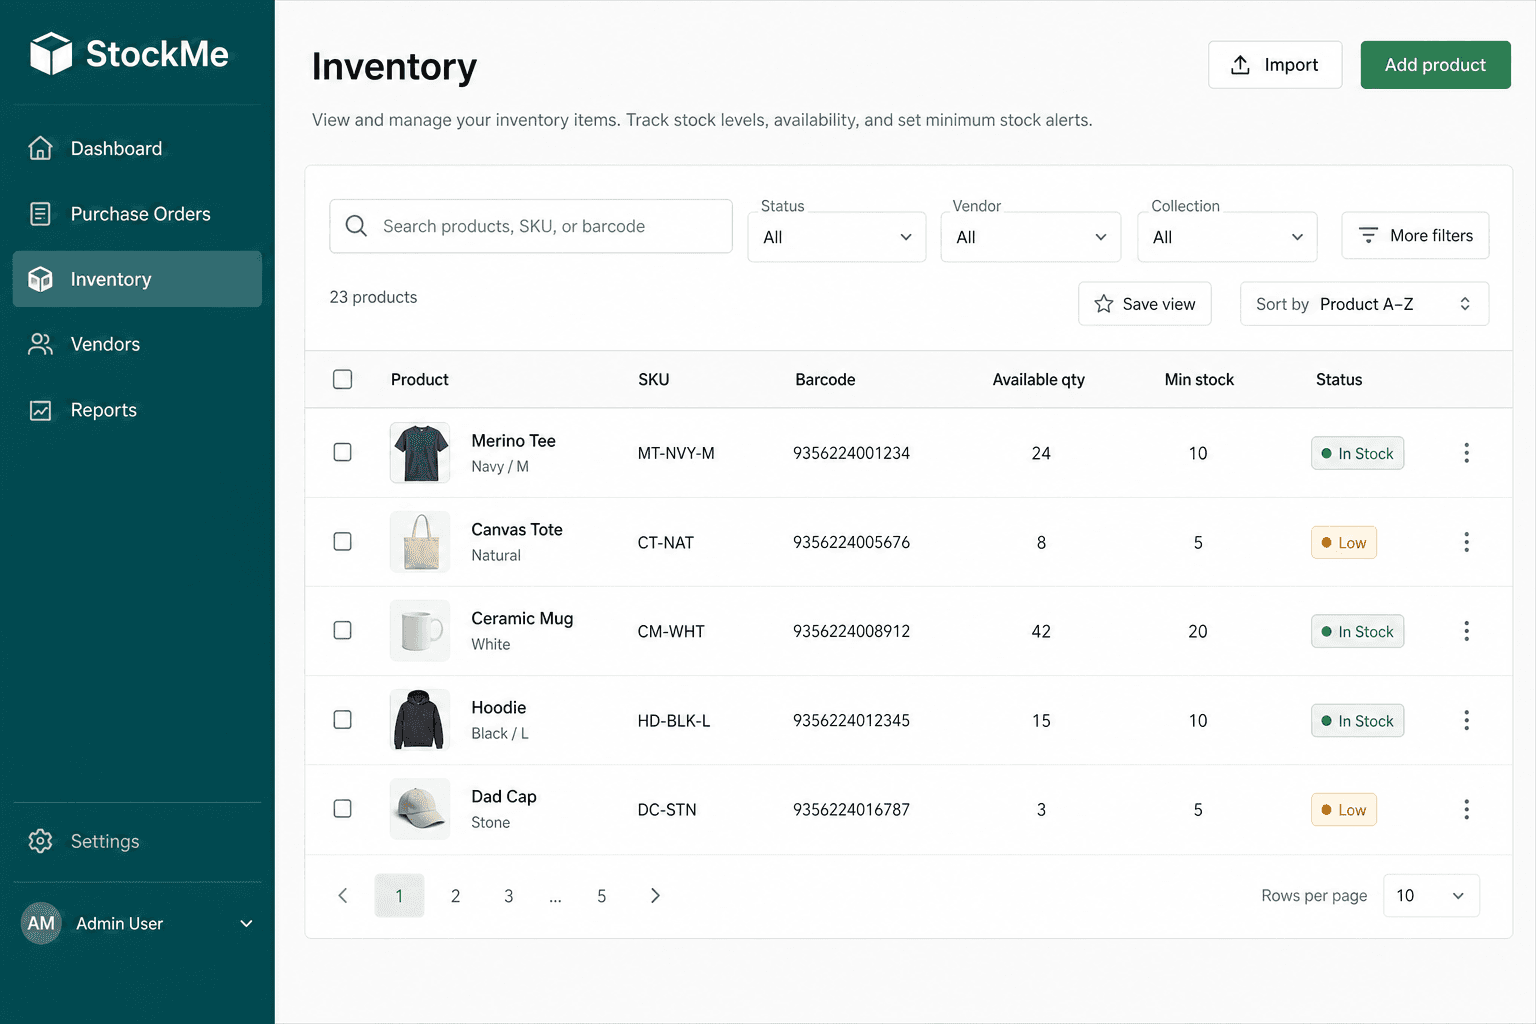The image size is (1536, 1024).
Task: Click the Dad Cap product thumbnail
Action: tap(420, 809)
